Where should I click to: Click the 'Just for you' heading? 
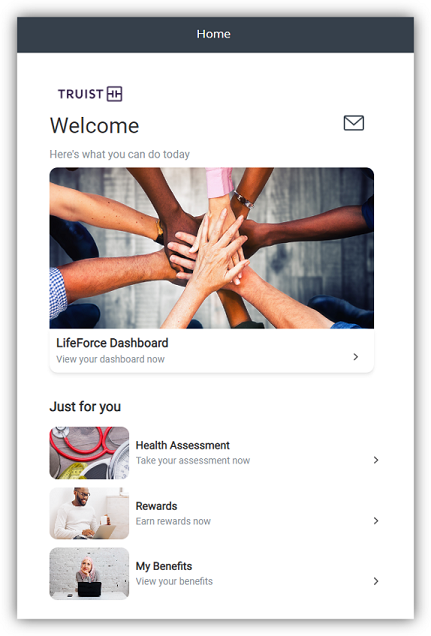pyautogui.click(x=85, y=406)
